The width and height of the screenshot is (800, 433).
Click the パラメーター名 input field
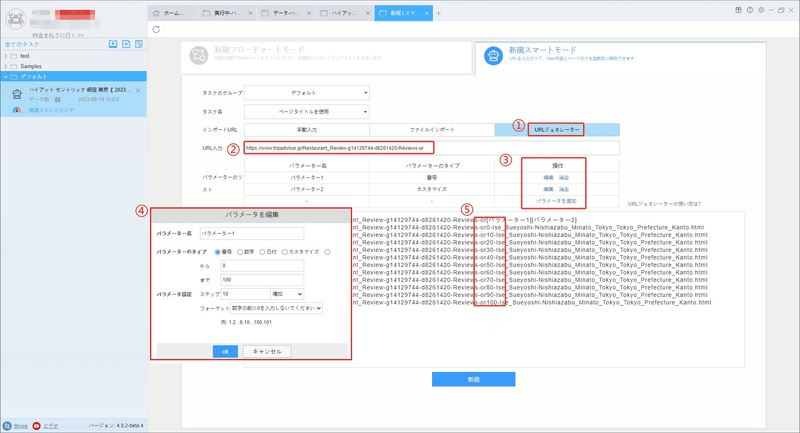[x=252, y=234]
